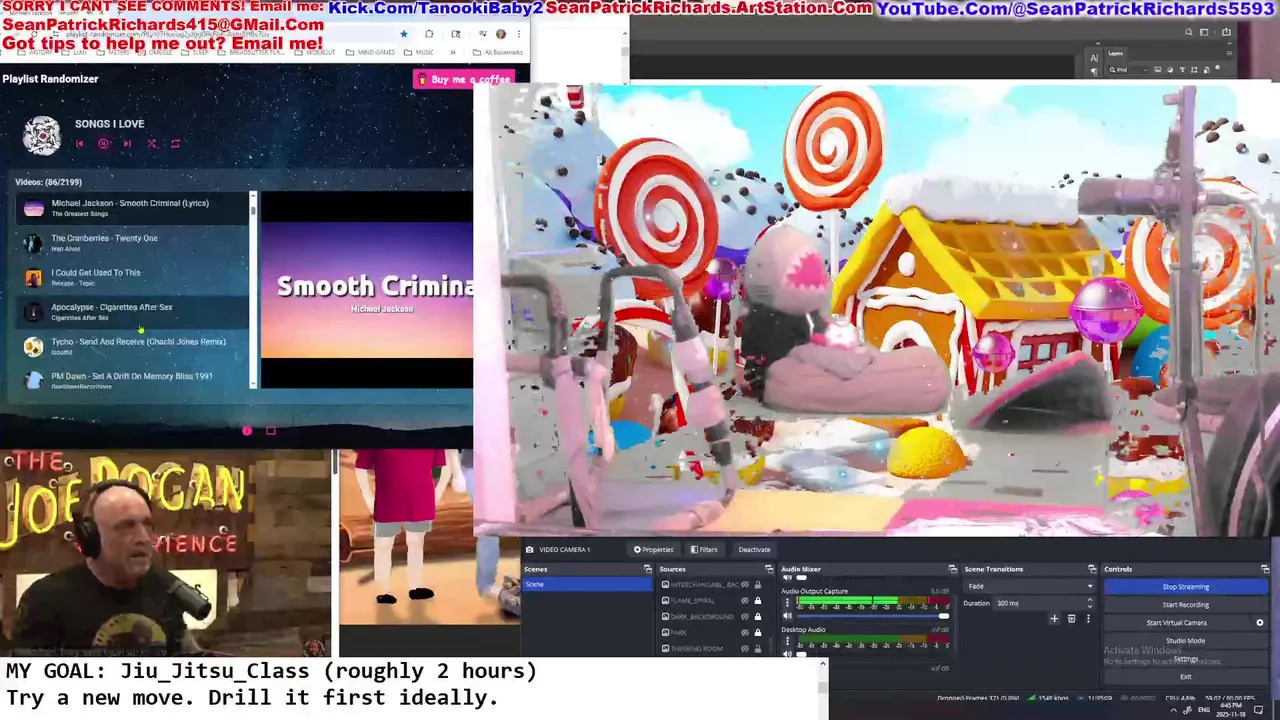Open browser three-dot menu
This screenshot has height=720, width=1280.
point(519,34)
